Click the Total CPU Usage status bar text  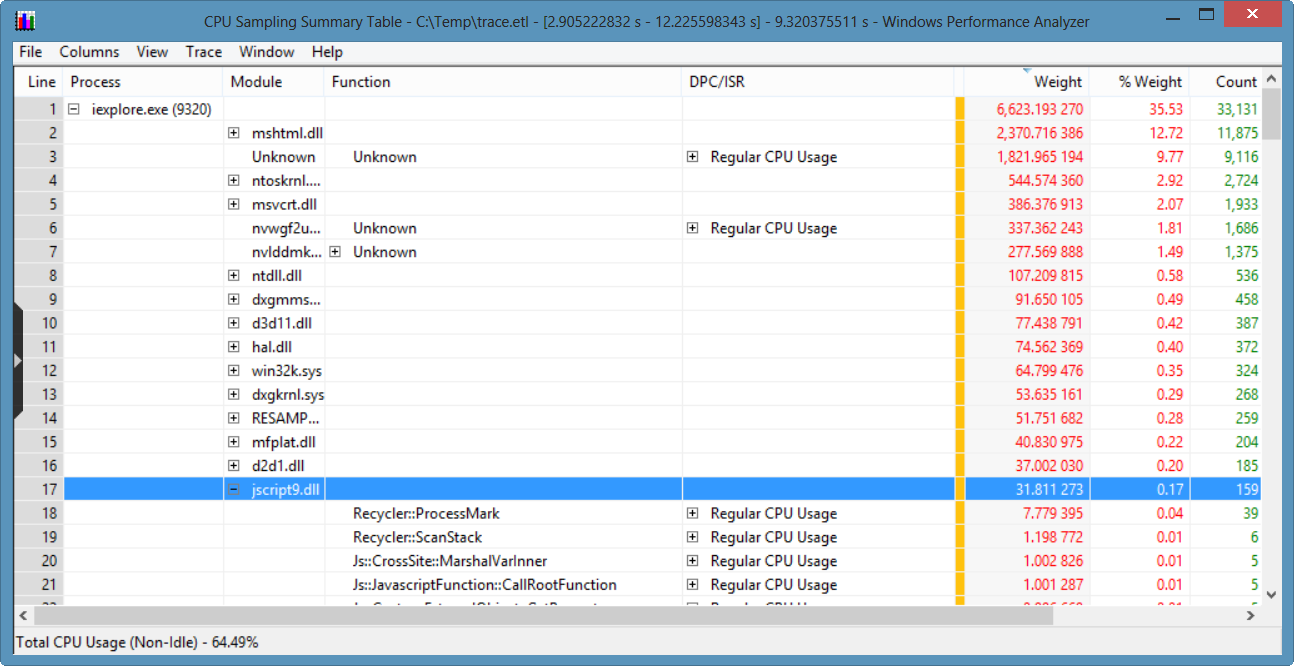(137, 642)
